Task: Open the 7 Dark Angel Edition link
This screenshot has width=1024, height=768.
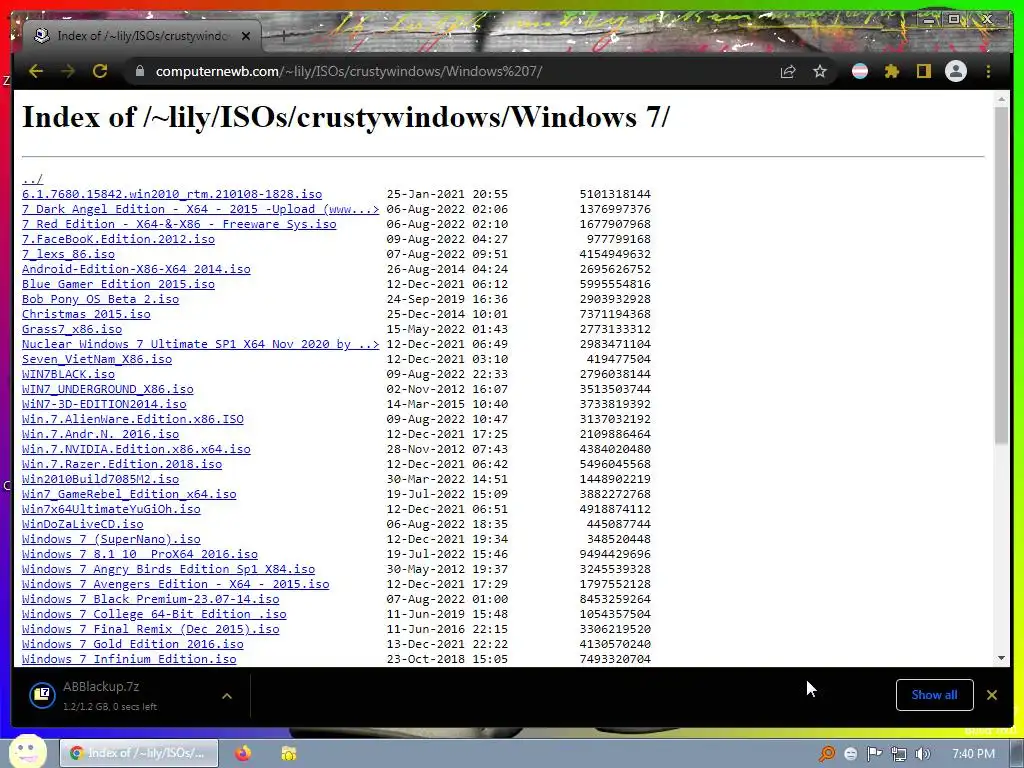Action: tap(200, 209)
